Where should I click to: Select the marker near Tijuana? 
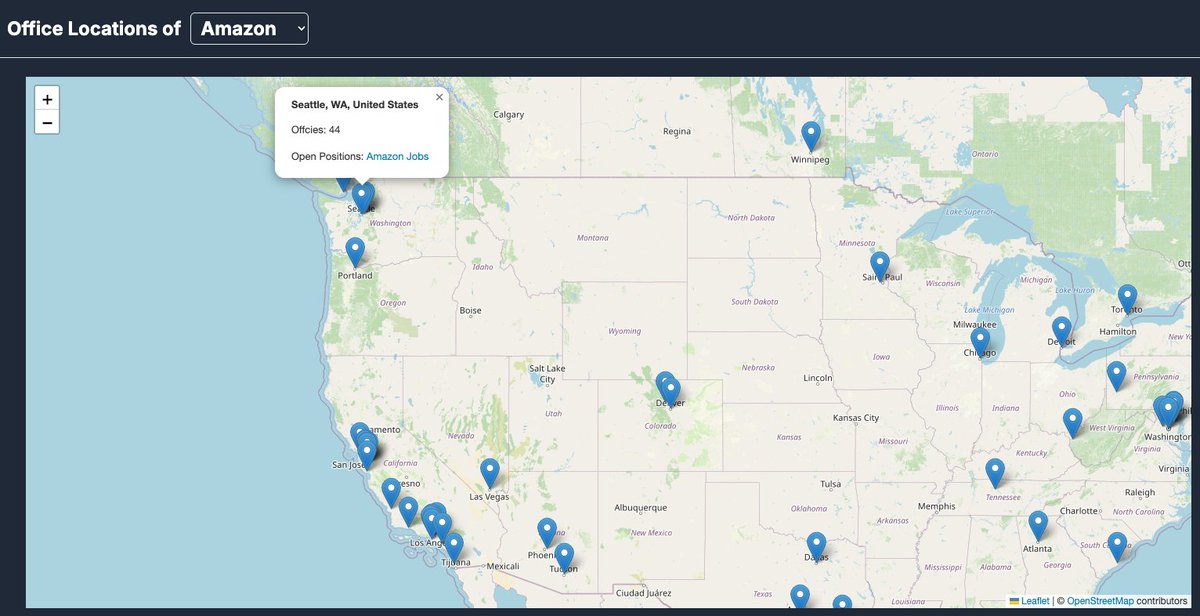point(454,549)
